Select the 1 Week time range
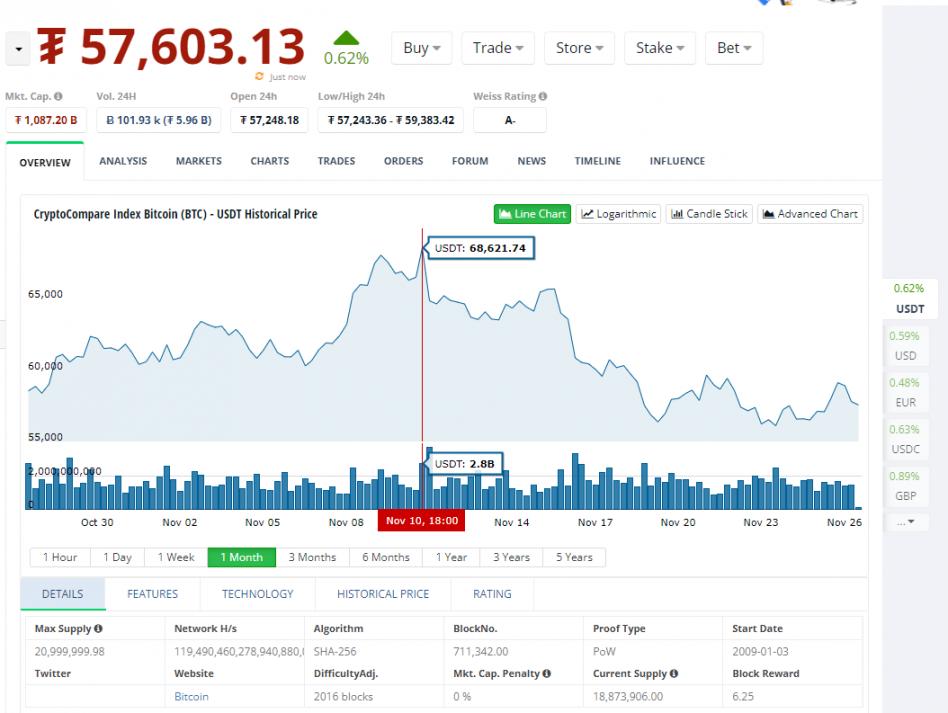The width and height of the screenshot is (948, 713). click(x=176, y=557)
